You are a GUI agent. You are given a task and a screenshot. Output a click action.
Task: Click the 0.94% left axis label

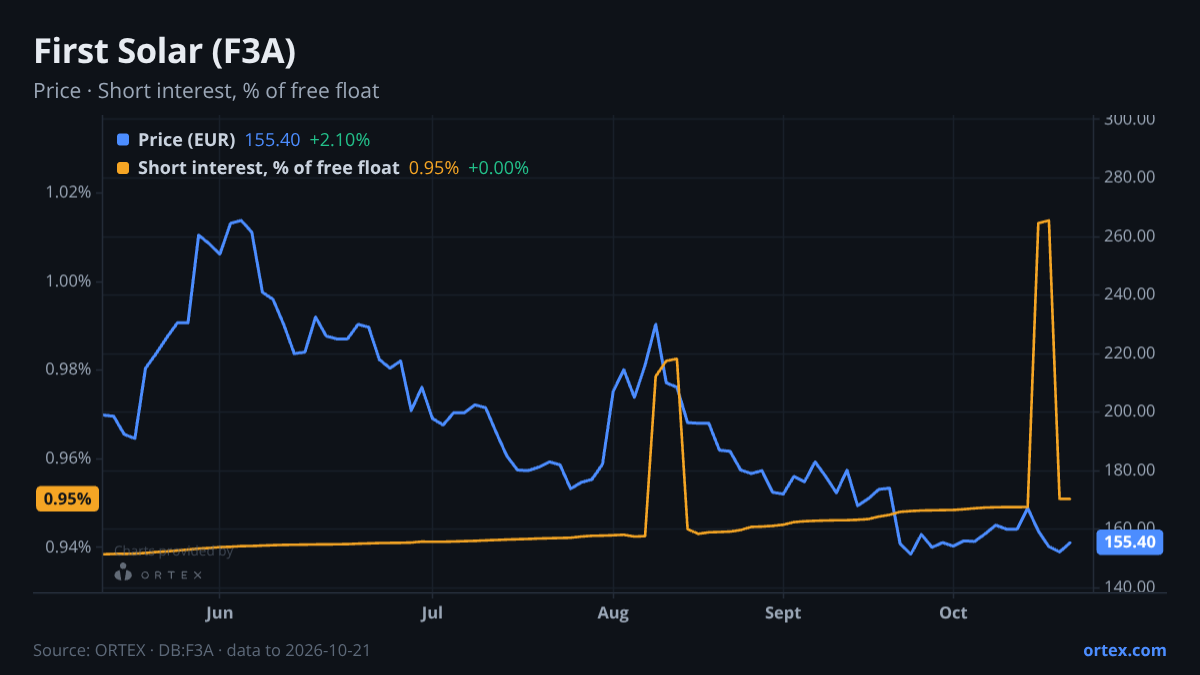[x=69, y=547]
